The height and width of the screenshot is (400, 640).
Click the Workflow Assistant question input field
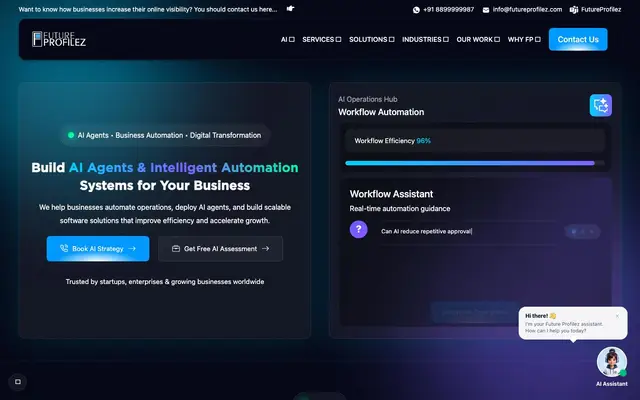(x=467, y=231)
